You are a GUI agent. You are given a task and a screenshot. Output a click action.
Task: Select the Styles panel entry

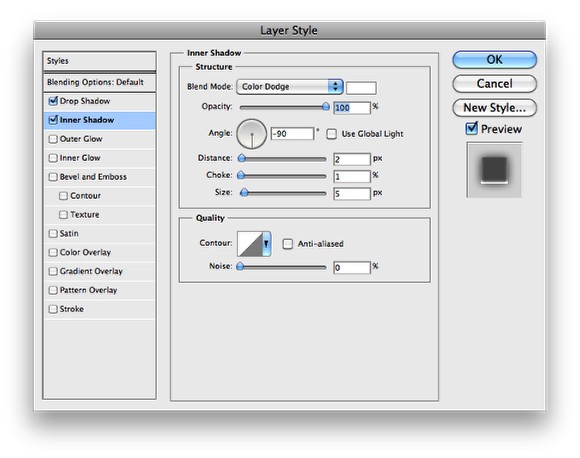coord(99,61)
